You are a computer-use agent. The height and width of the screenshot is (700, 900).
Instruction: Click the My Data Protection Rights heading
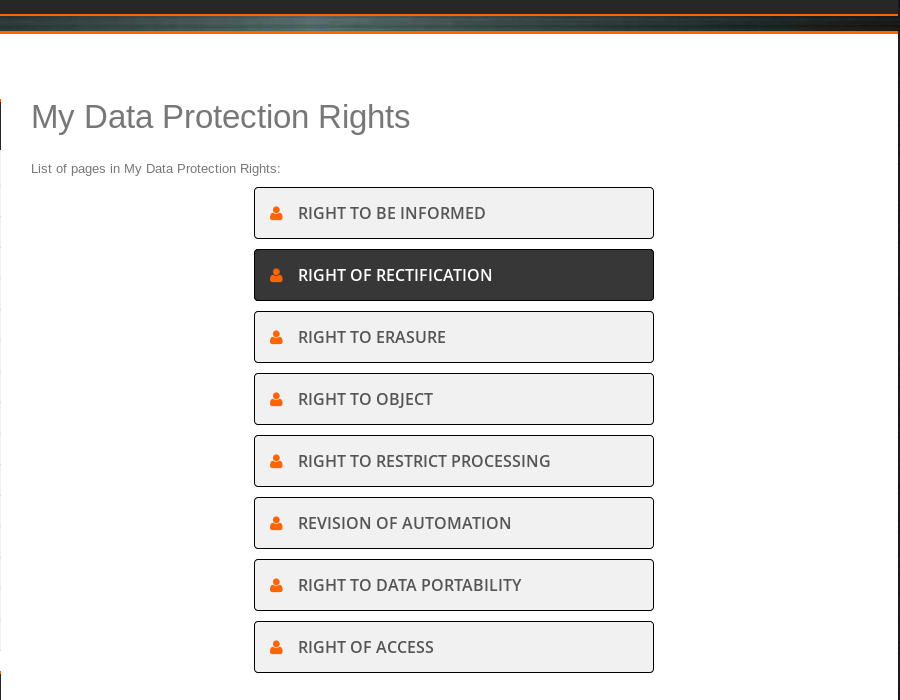[220, 117]
